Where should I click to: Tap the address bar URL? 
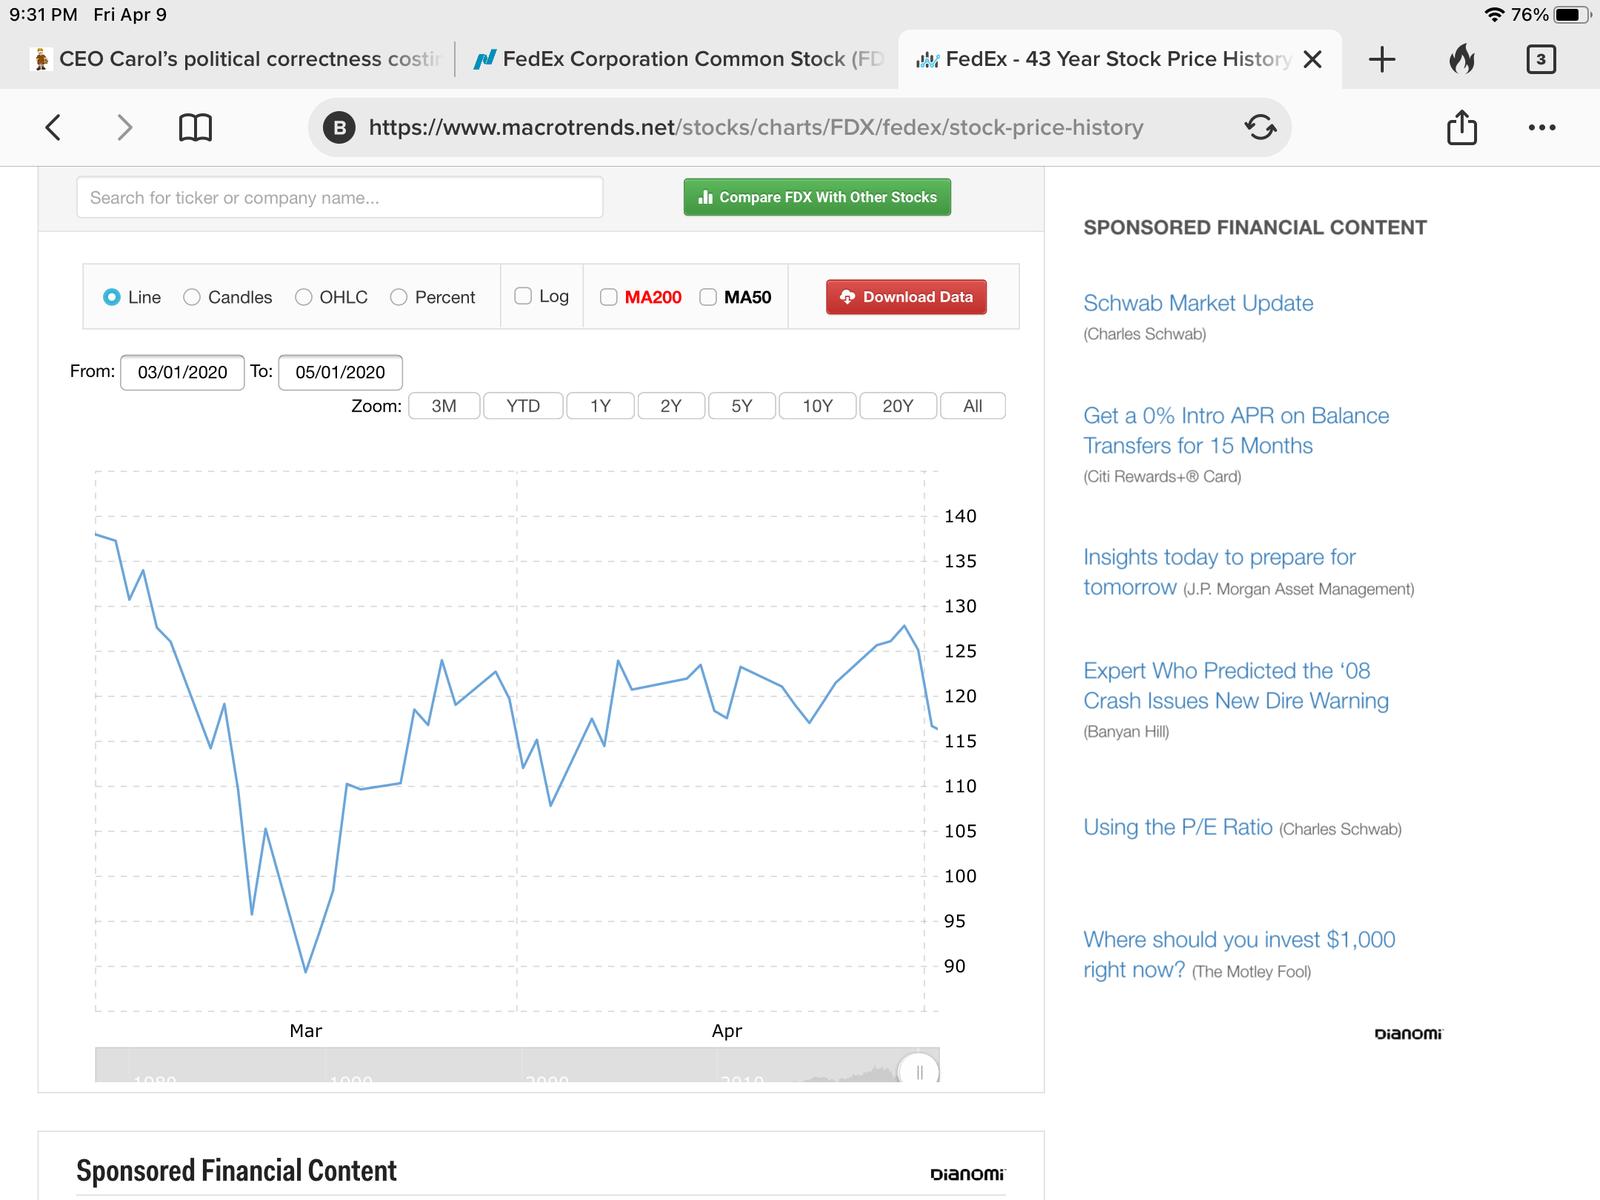(x=756, y=127)
